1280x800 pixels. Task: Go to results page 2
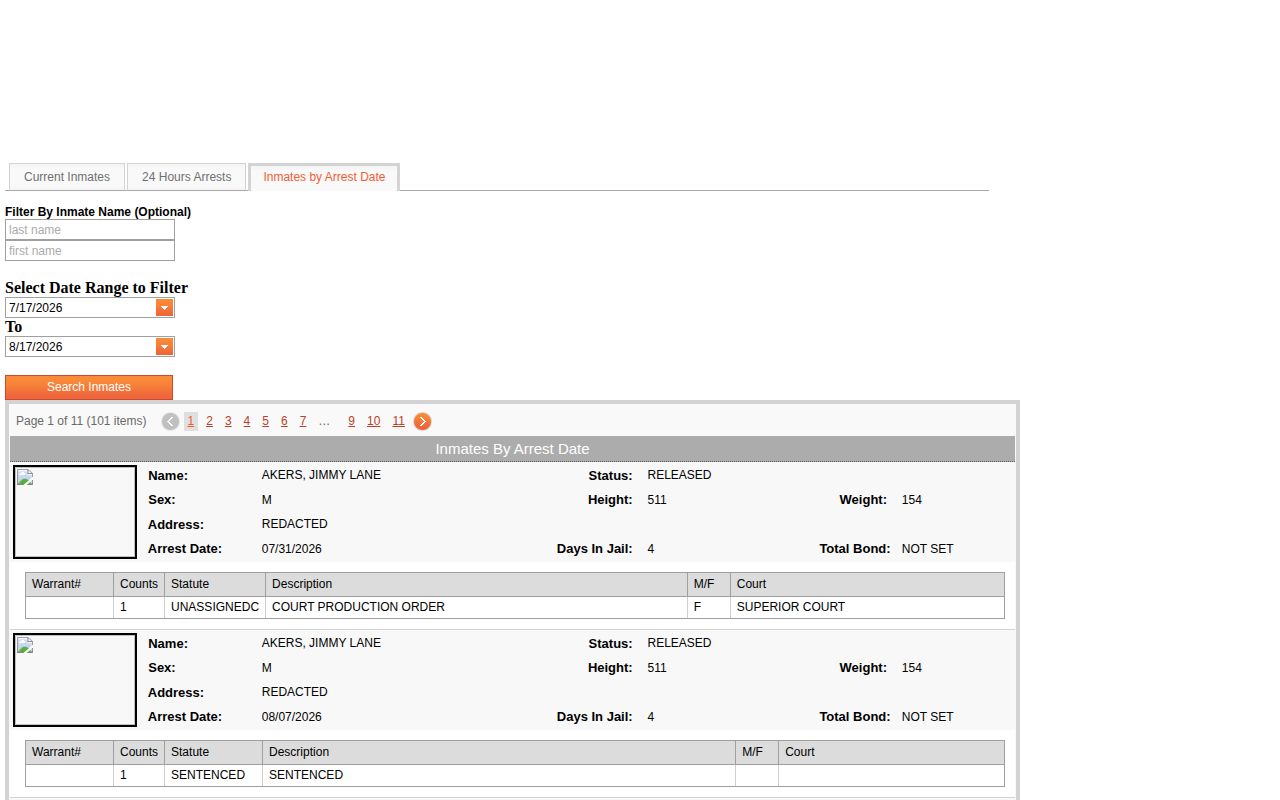(x=209, y=422)
